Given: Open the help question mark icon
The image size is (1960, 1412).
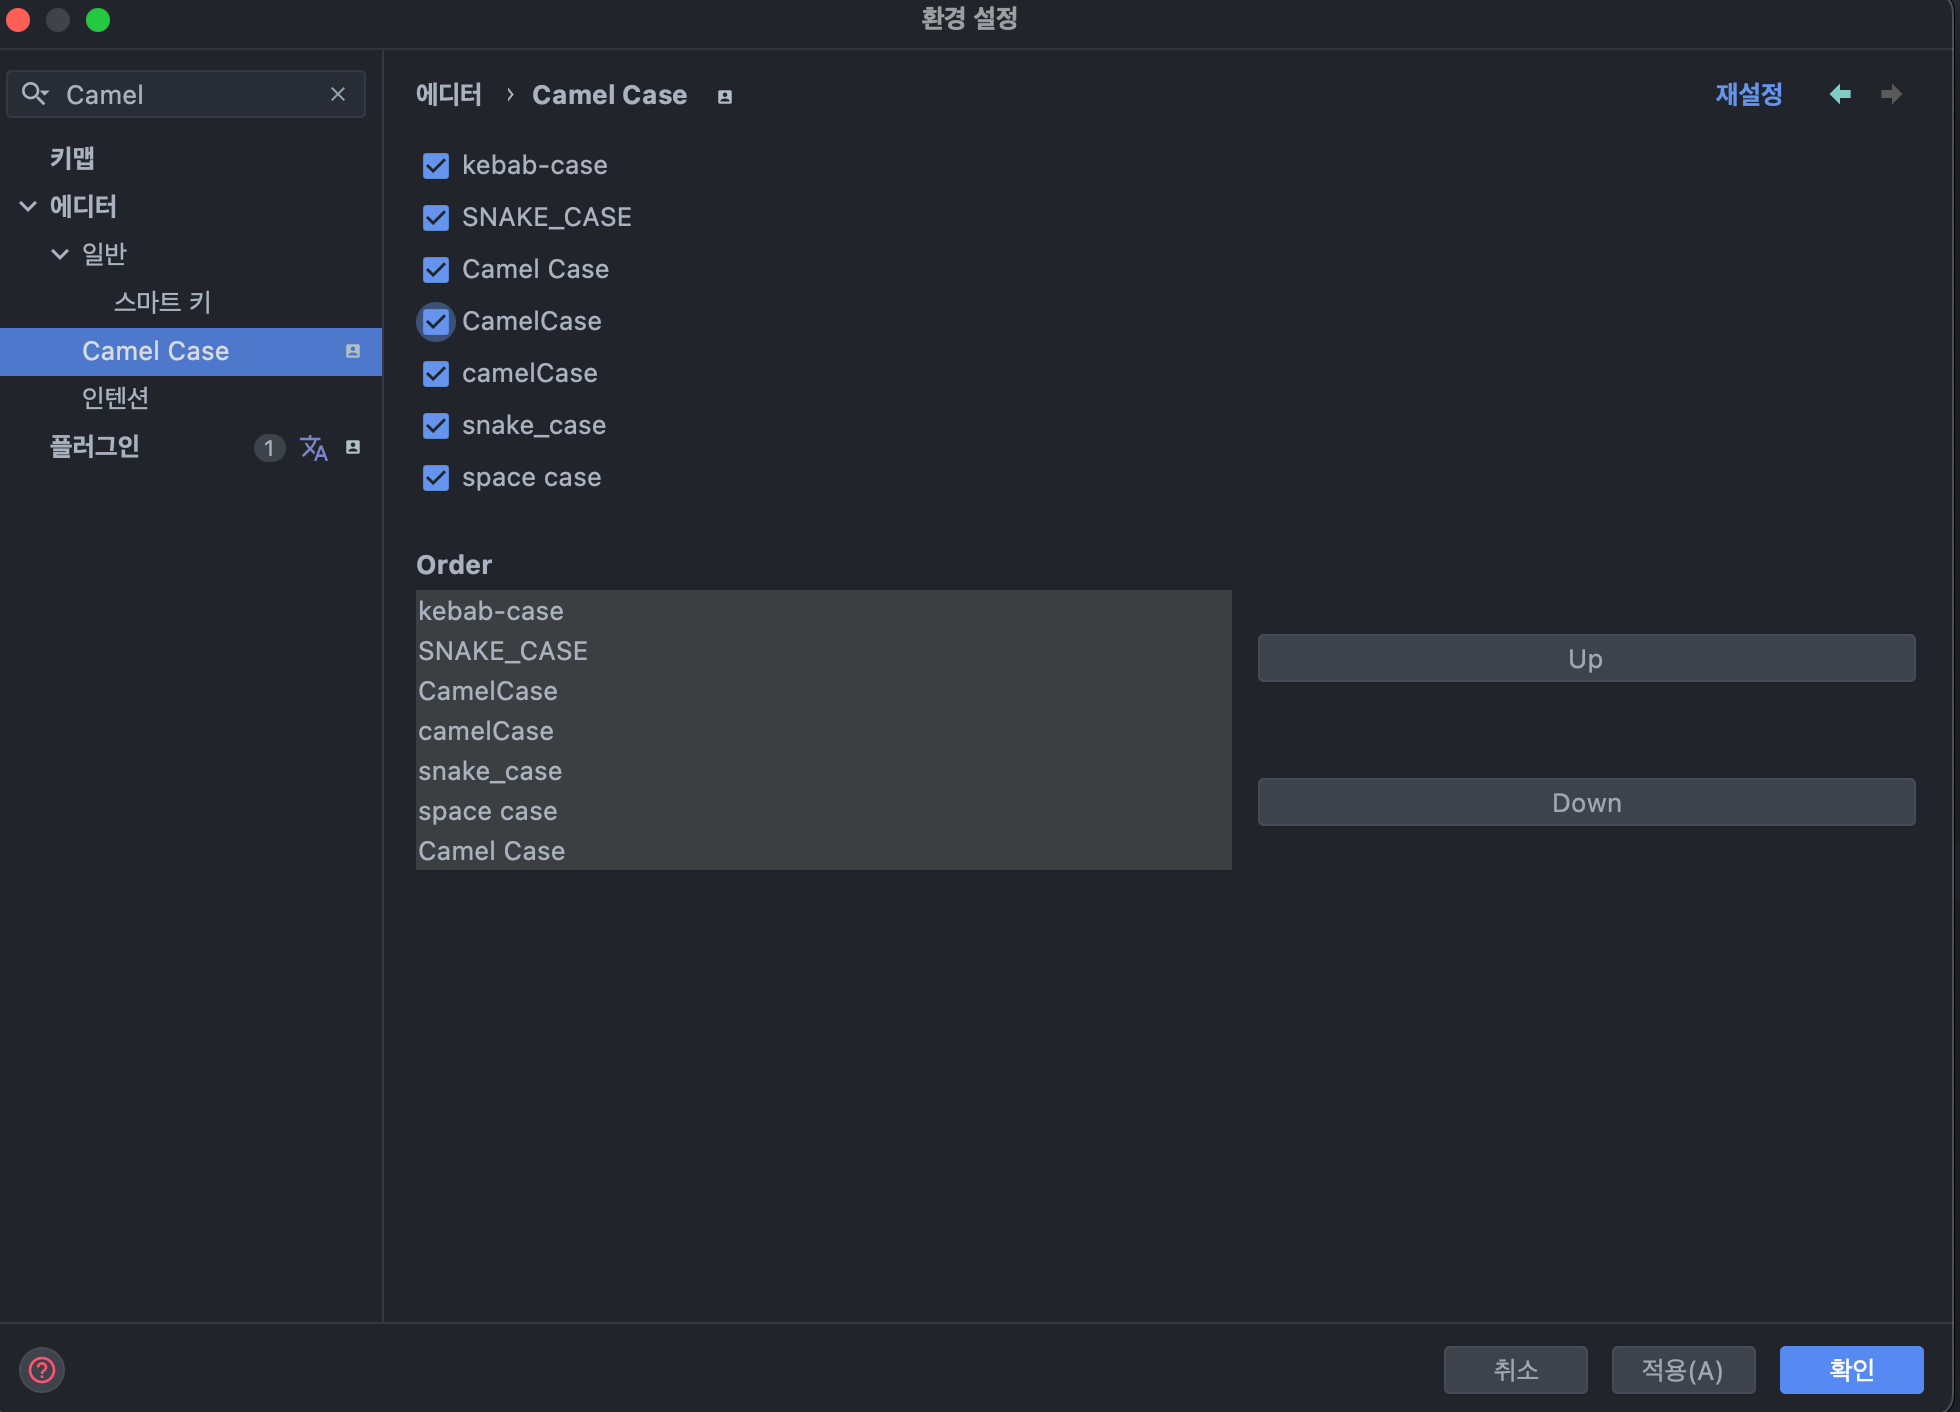Looking at the screenshot, I should [x=42, y=1370].
